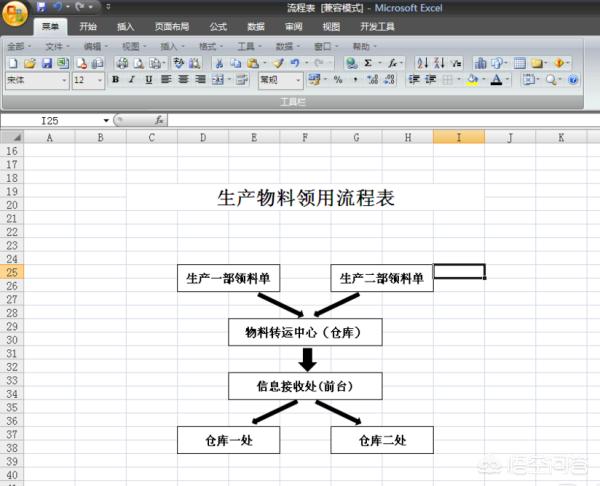The width and height of the screenshot is (600, 486).
Task: Click the Save icon in the toolbar
Action: tap(46, 63)
